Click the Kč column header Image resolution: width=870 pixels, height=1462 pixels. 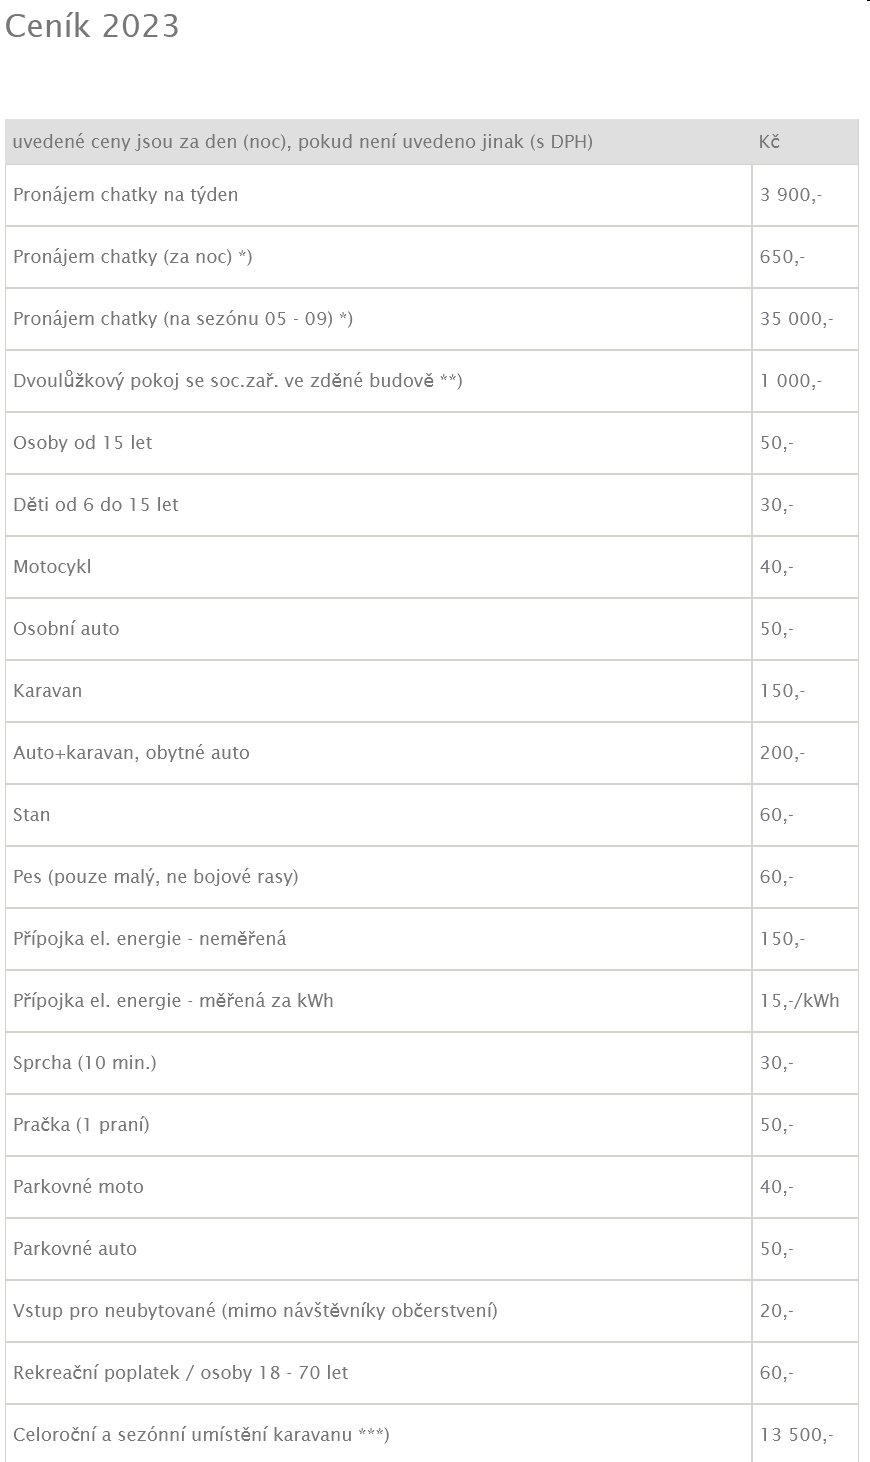coord(769,142)
